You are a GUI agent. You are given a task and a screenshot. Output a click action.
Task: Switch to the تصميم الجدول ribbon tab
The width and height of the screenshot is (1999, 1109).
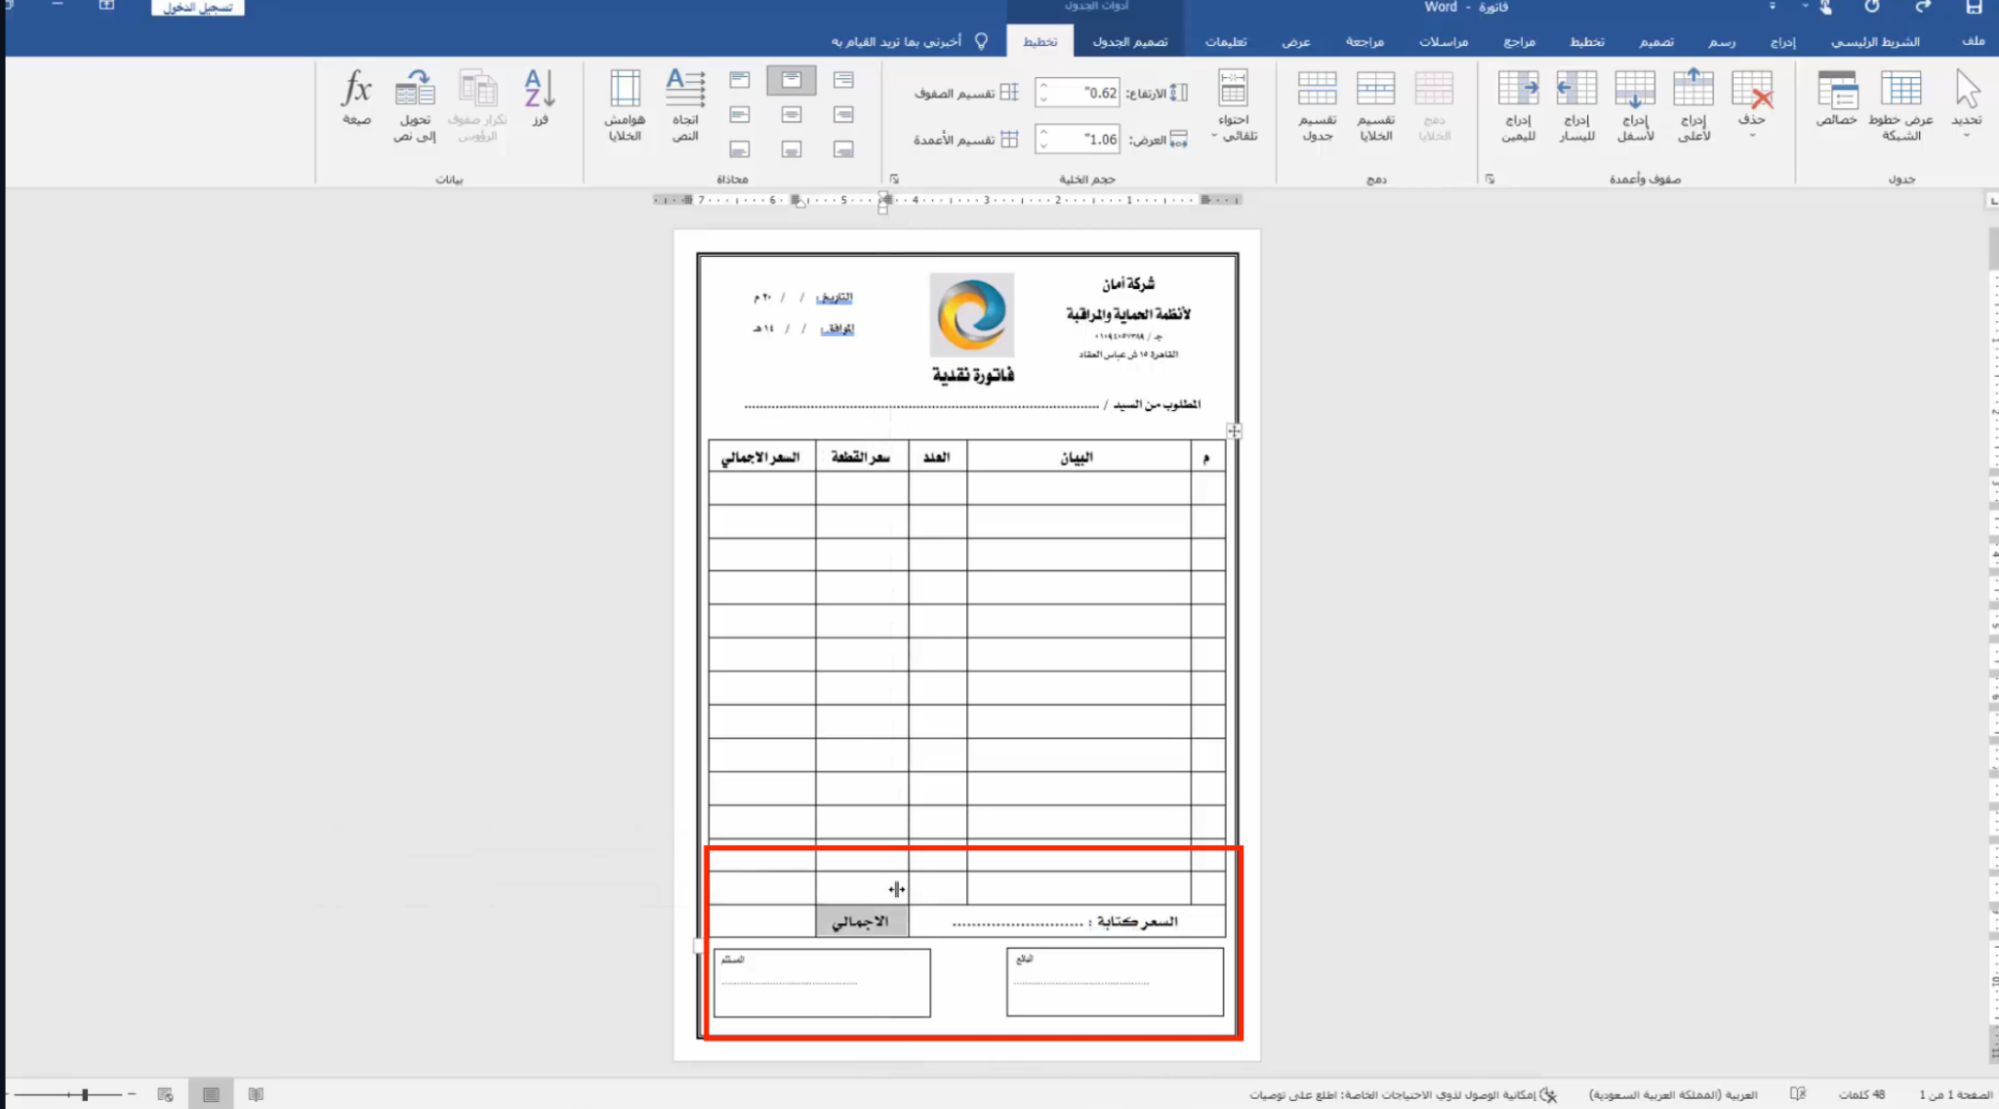(1130, 43)
